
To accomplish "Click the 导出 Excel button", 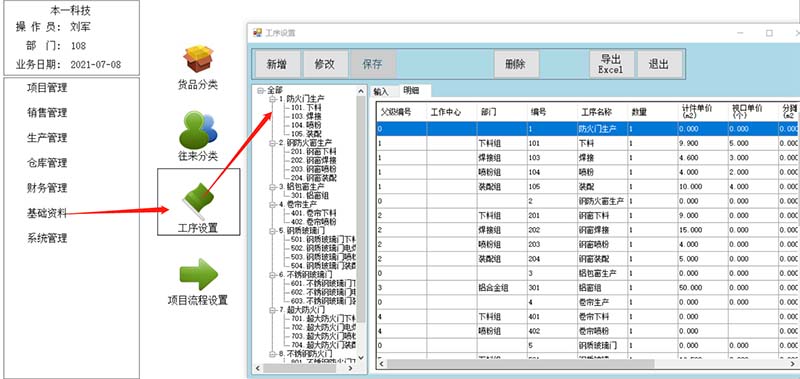I will (611, 64).
